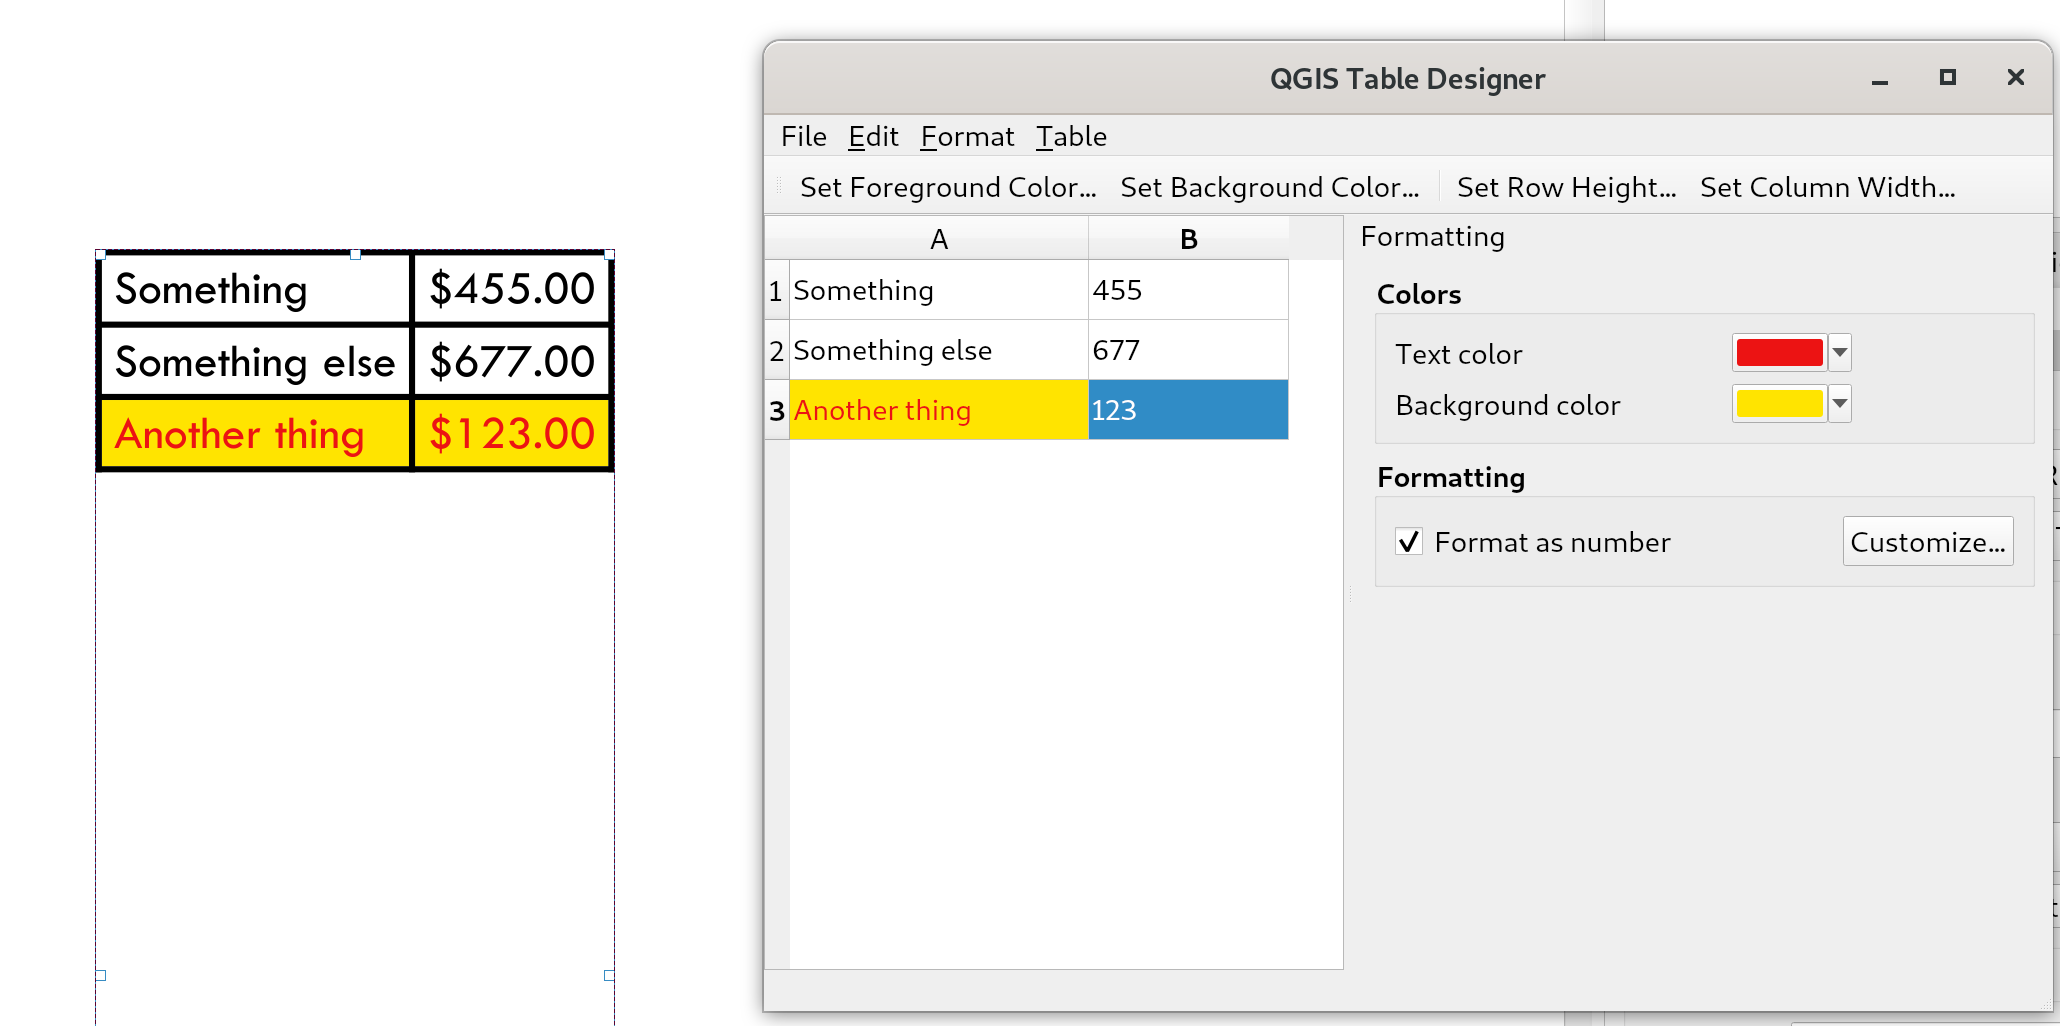2060x1026 pixels.
Task: Expand the Text color dropdown arrow
Action: point(1840,353)
